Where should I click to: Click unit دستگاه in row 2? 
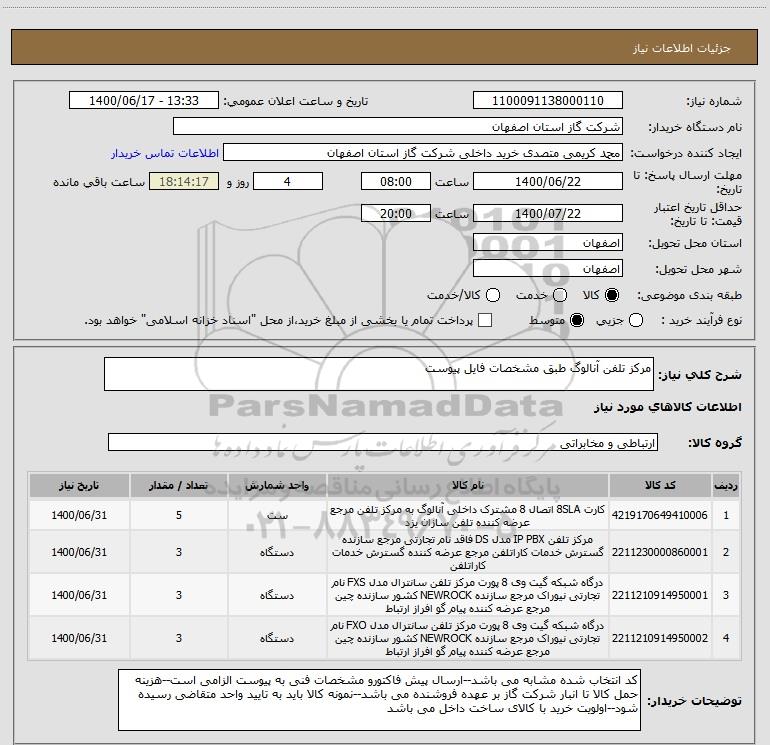point(277,552)
